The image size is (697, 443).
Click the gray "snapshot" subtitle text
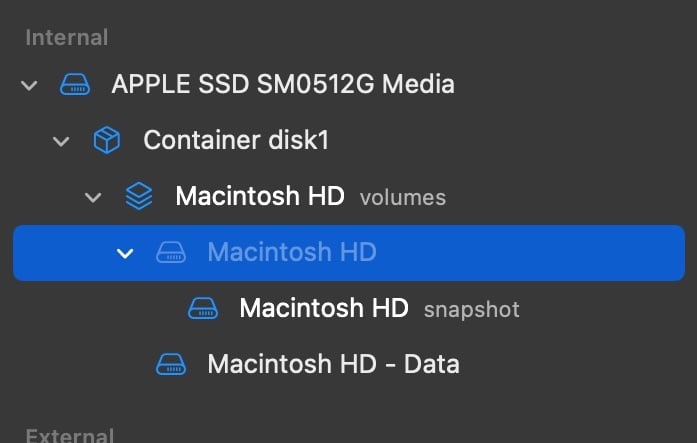471,310
